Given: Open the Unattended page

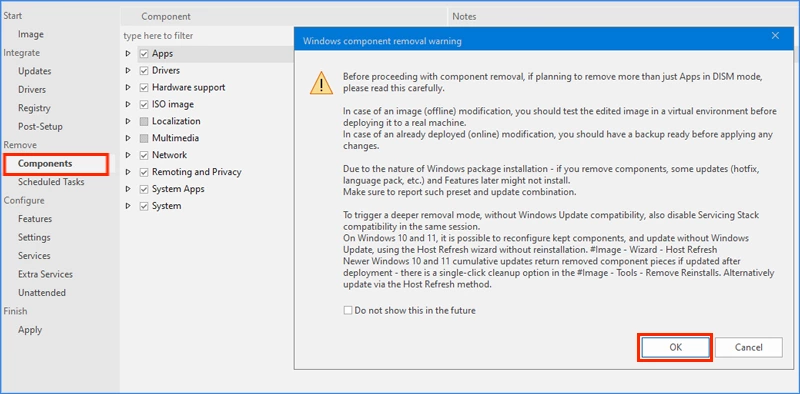Looking at the screenshot, I should (x=42, y=293).
